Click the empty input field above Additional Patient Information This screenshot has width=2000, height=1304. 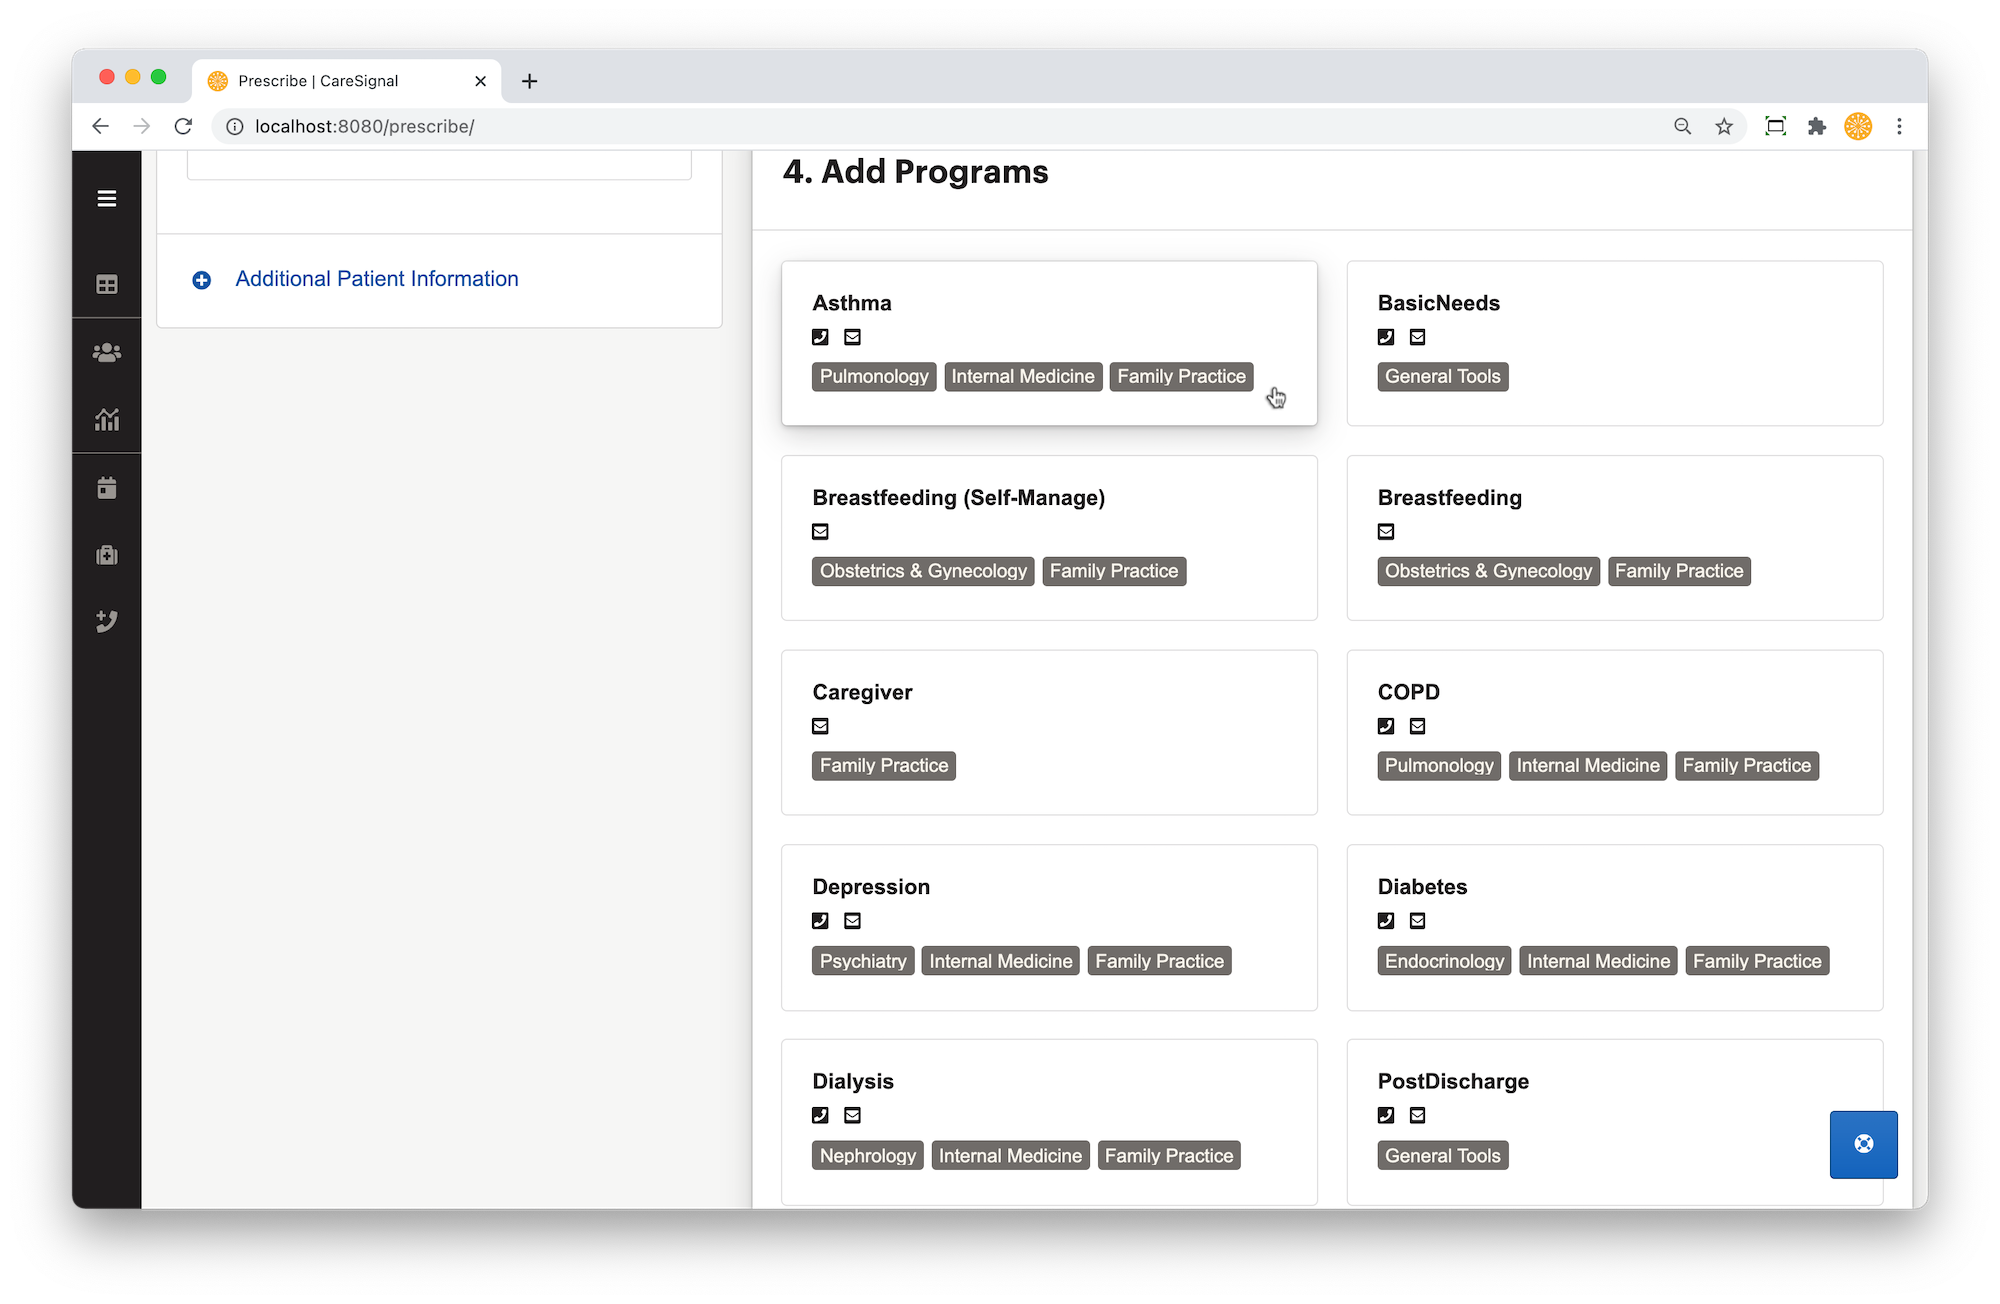(439, 165)
